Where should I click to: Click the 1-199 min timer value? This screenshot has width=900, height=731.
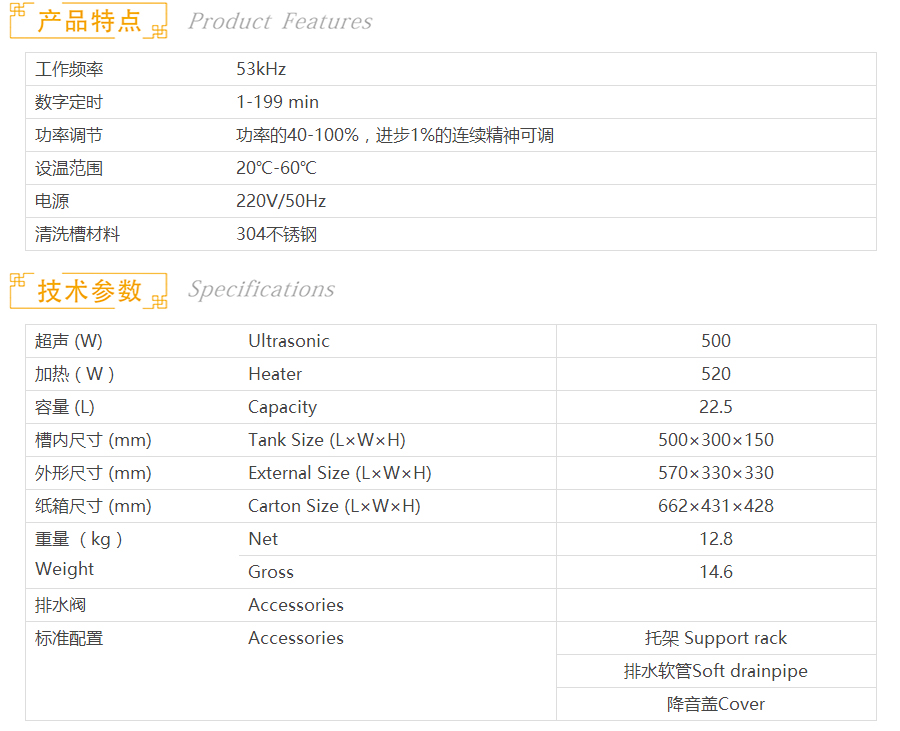point(277,102)
